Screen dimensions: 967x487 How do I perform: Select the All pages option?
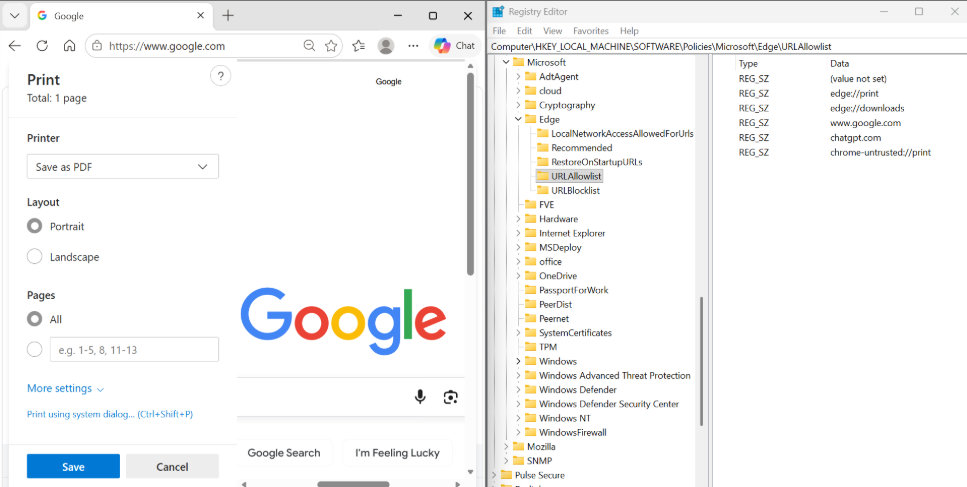(35, 319)
